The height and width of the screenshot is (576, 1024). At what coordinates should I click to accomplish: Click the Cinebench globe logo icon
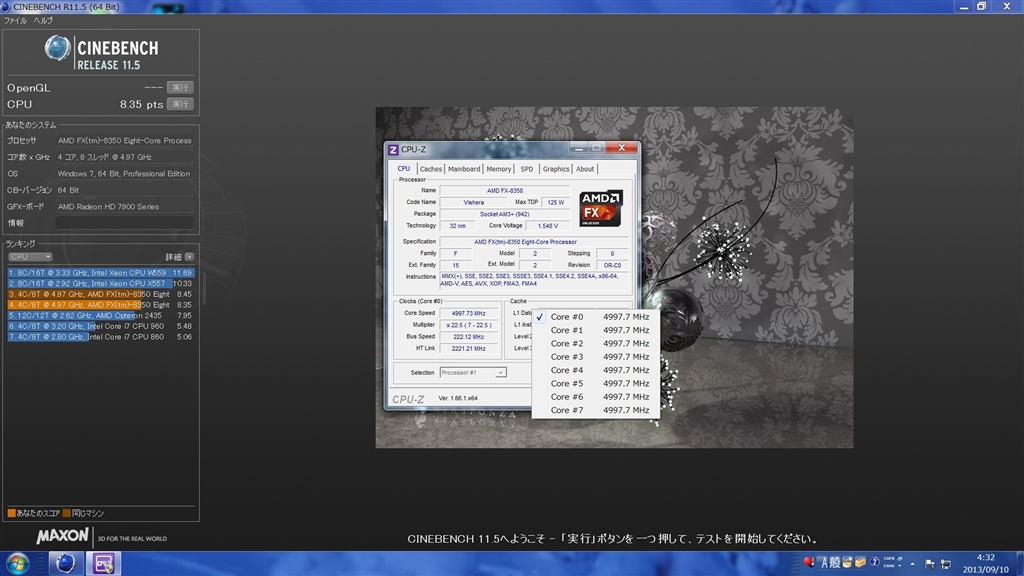tap(57, 48)
